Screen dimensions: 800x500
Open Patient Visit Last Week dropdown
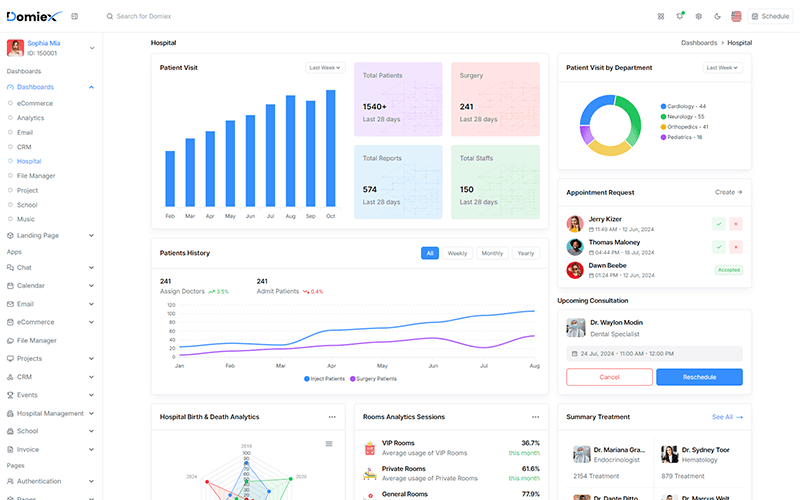(325, 67)
